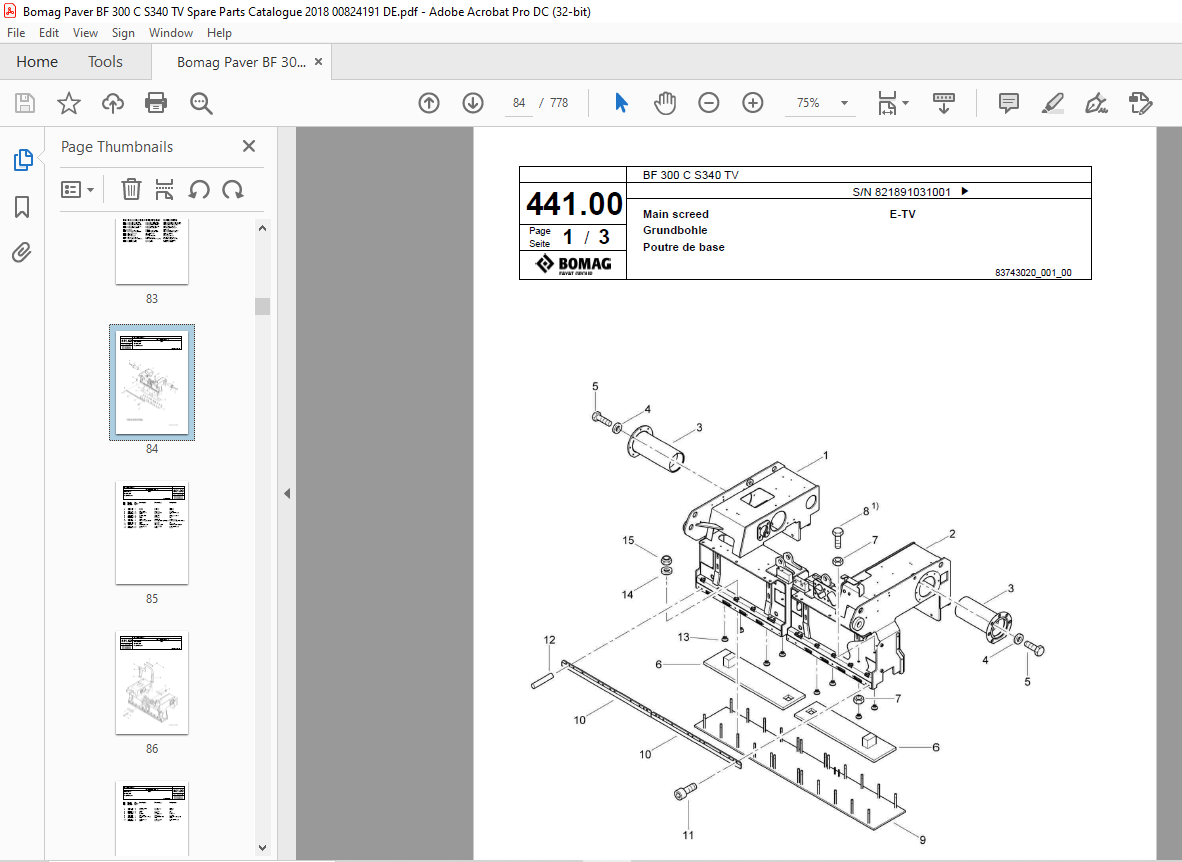Click the E-TV label
Viewport: 1182px width, 862px height.
coord(902,214)
